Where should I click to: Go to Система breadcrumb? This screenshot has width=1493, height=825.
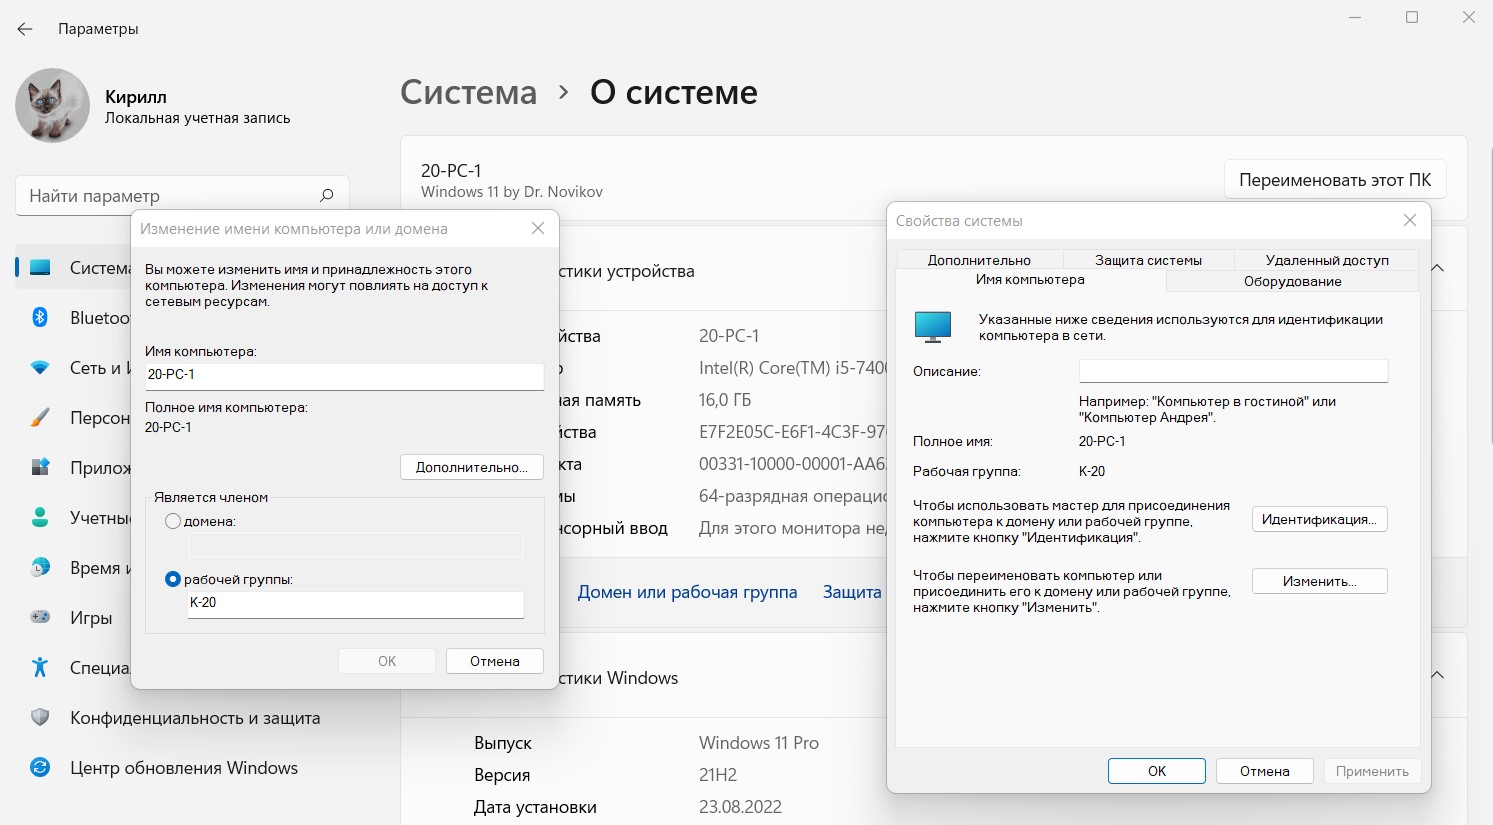[x=468, y=92]
